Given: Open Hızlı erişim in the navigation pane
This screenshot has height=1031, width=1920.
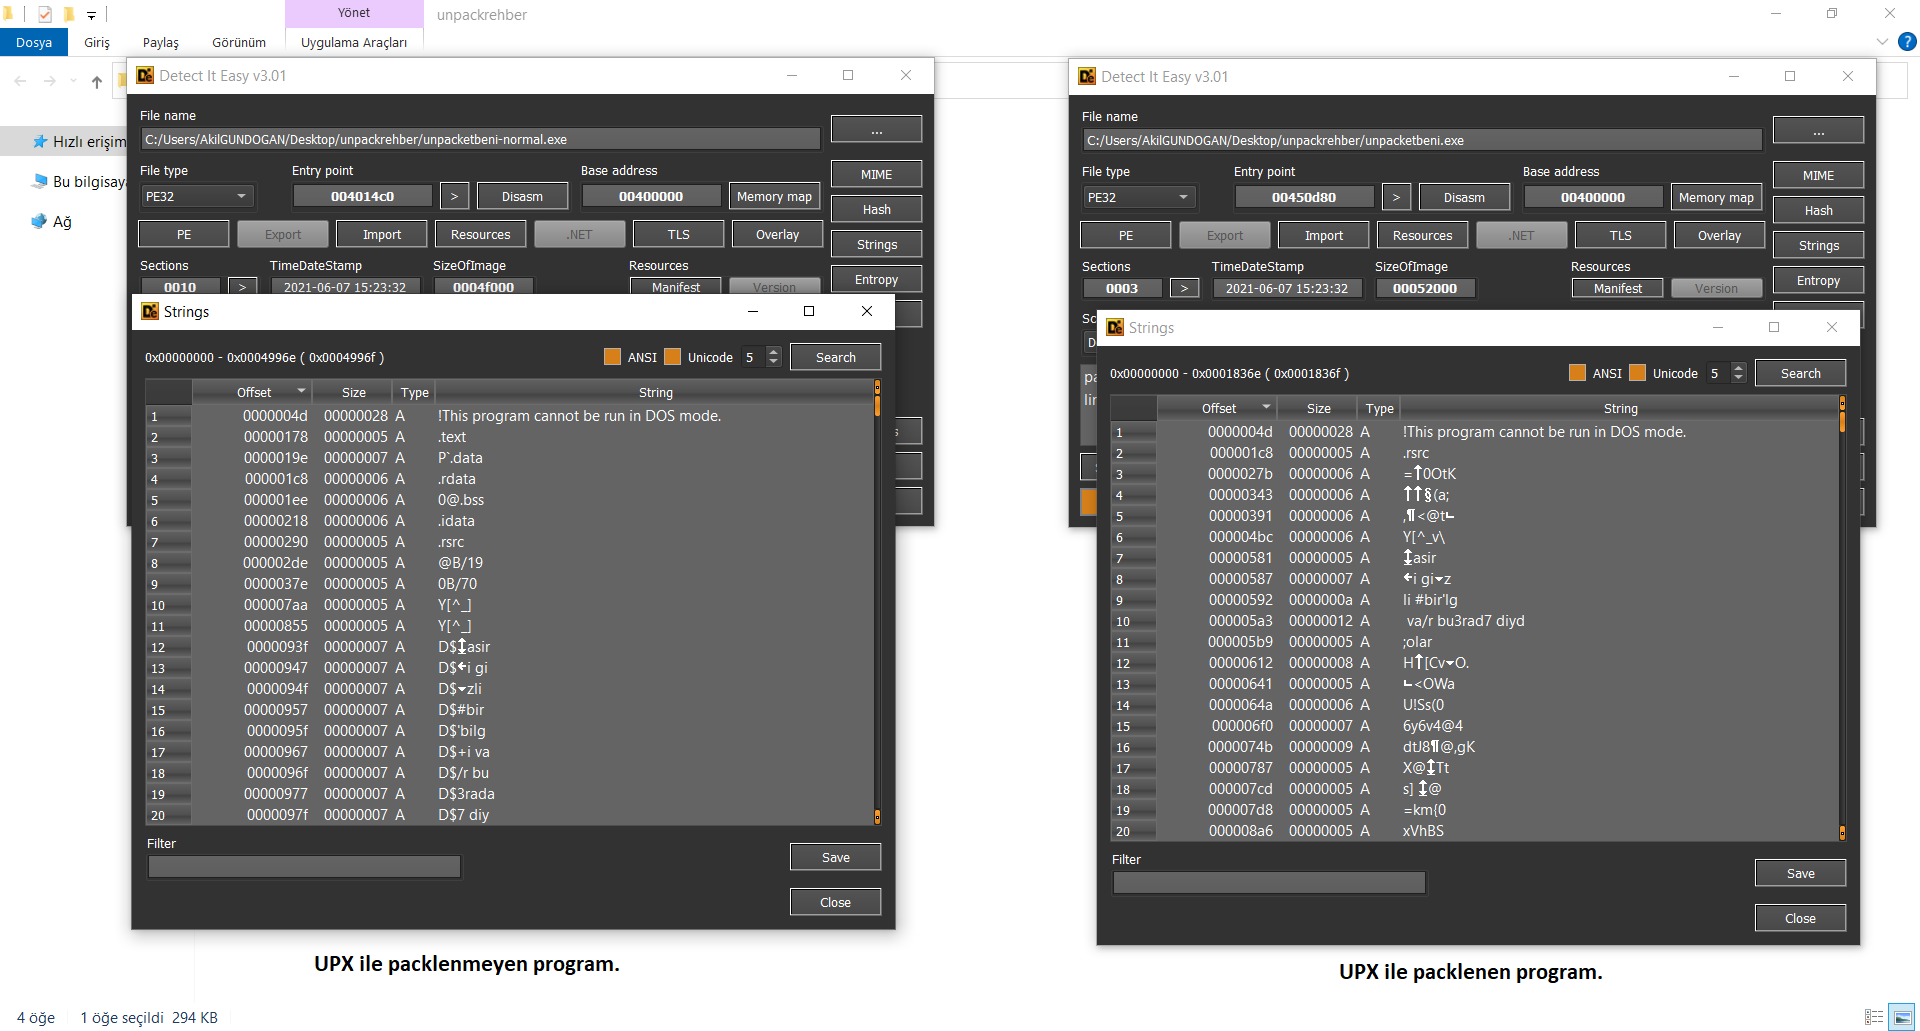Looking at the screenshot, I should [x=79, y=141].
